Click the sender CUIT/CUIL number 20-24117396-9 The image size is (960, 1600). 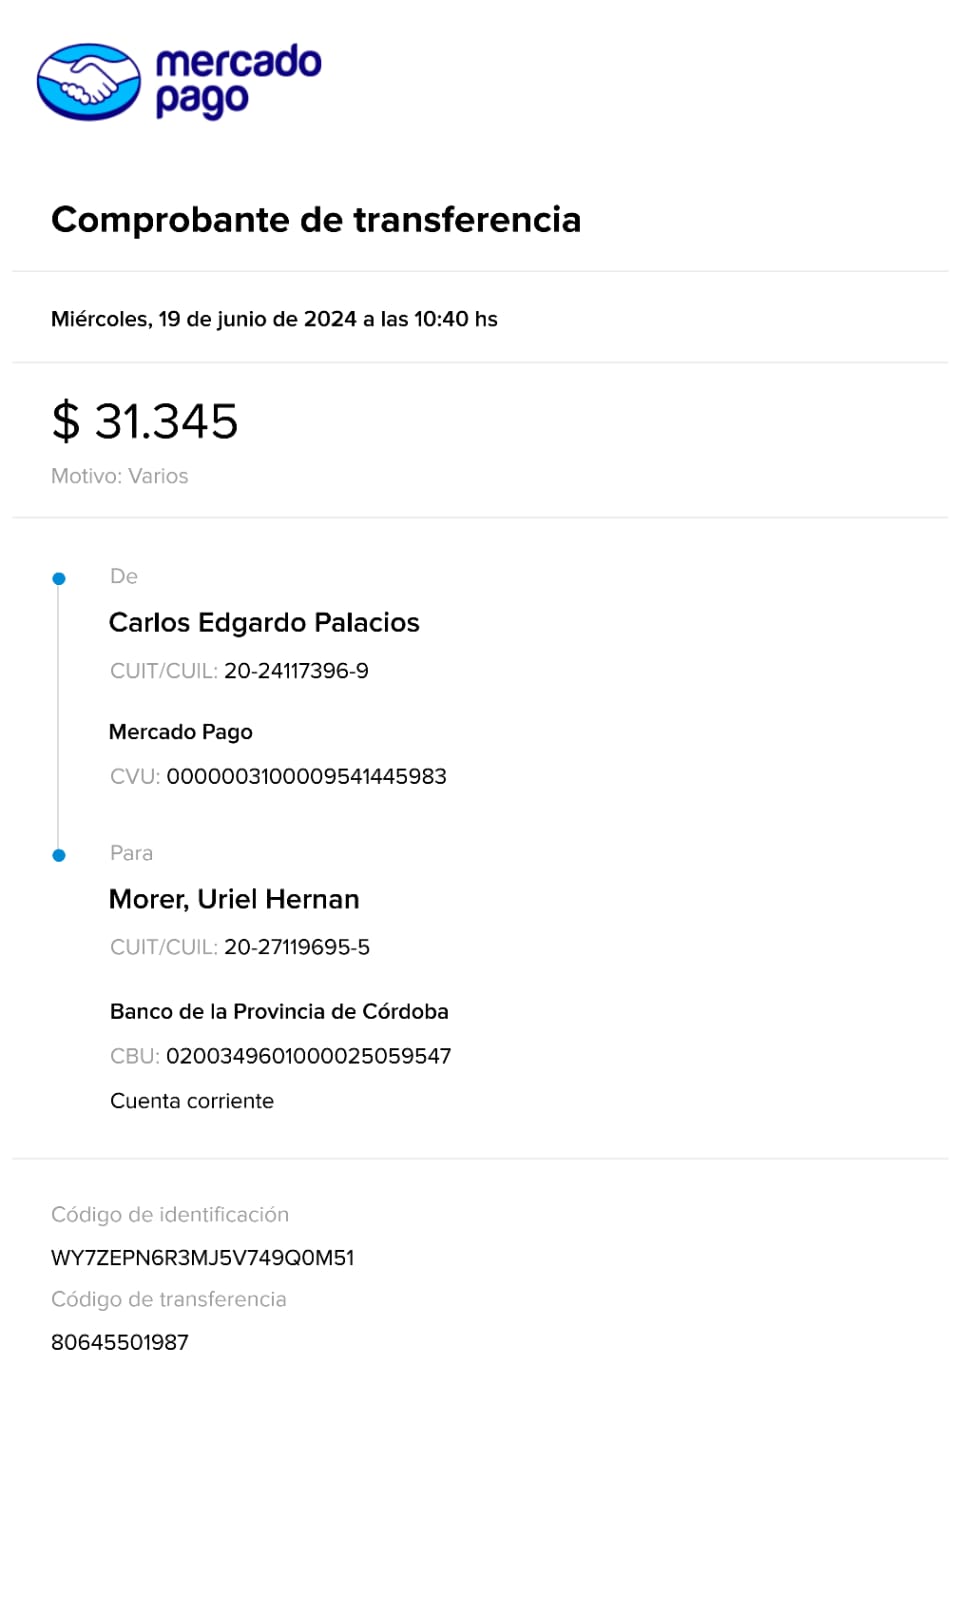coord(296,671)
